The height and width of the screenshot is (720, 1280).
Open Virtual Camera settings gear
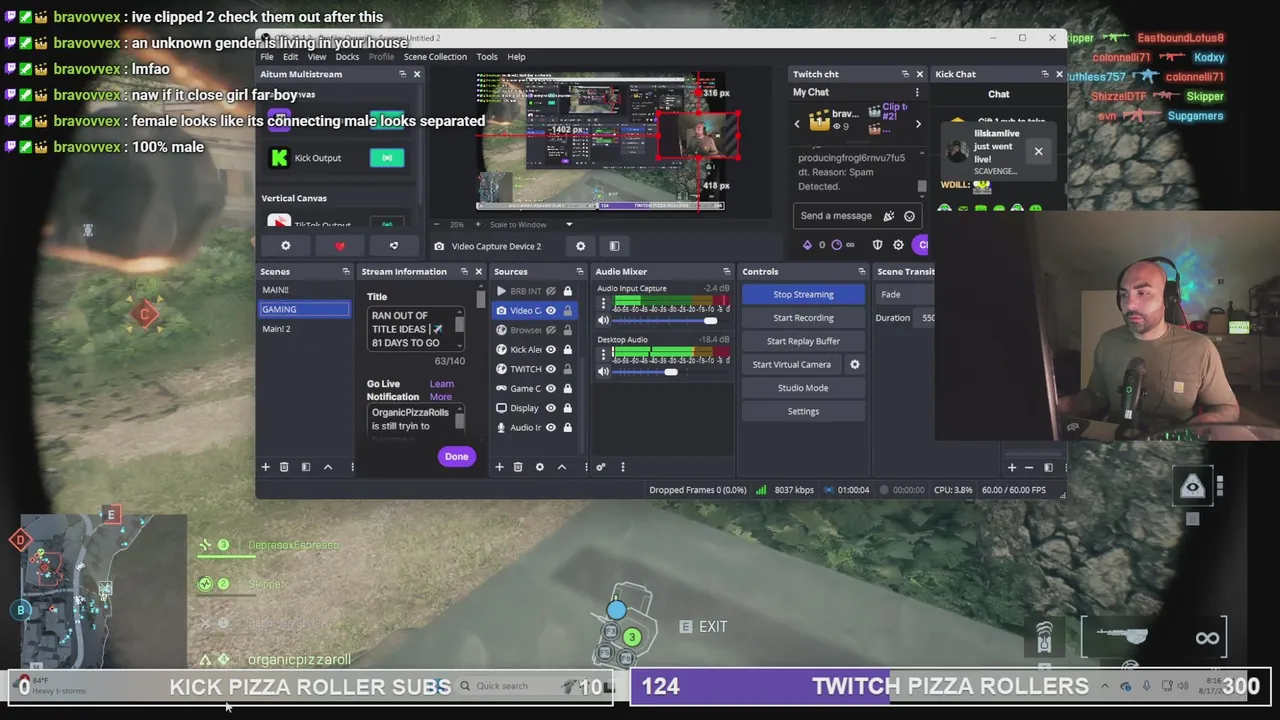tap(855, 365)
